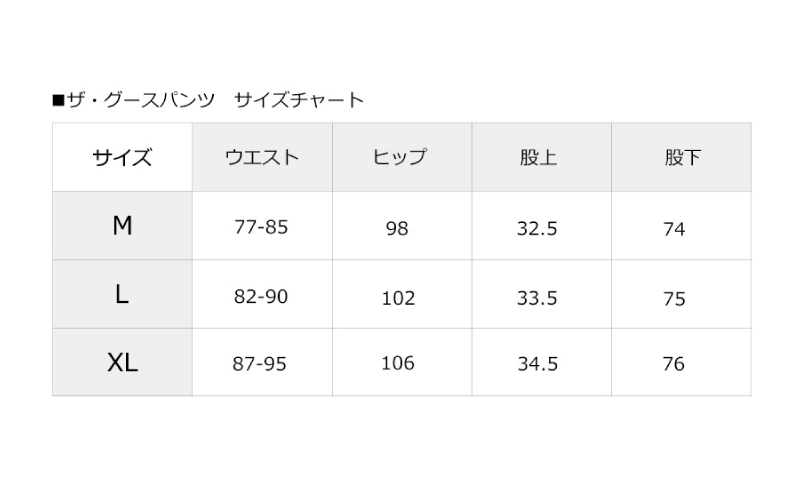Click waist value 77-85
Viewport: 800px width, 480px height.
pos(261,227)
